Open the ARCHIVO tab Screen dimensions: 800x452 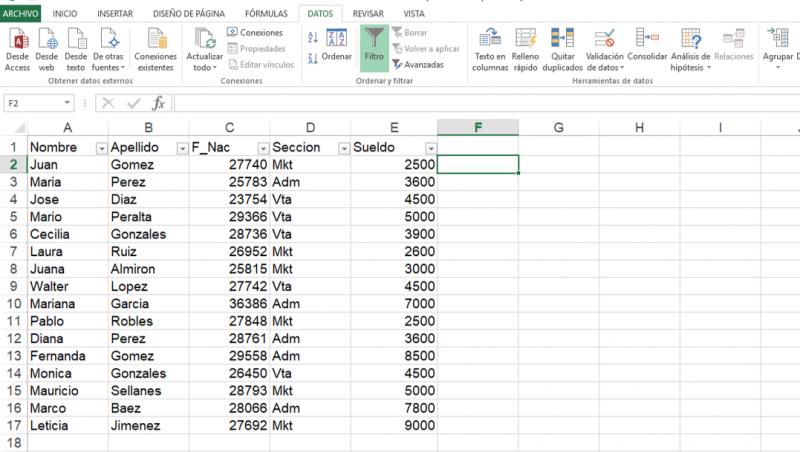[x=20, y=14]
